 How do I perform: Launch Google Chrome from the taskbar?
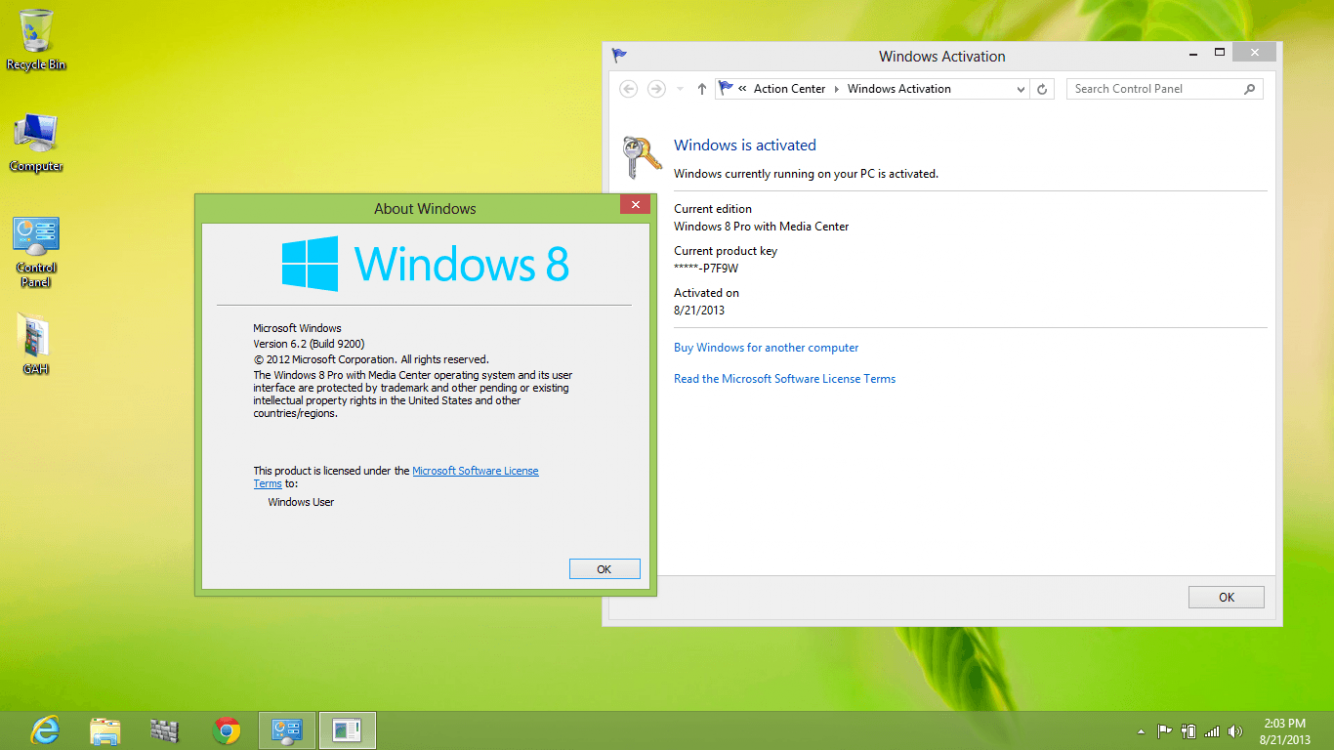pos(227,731)
